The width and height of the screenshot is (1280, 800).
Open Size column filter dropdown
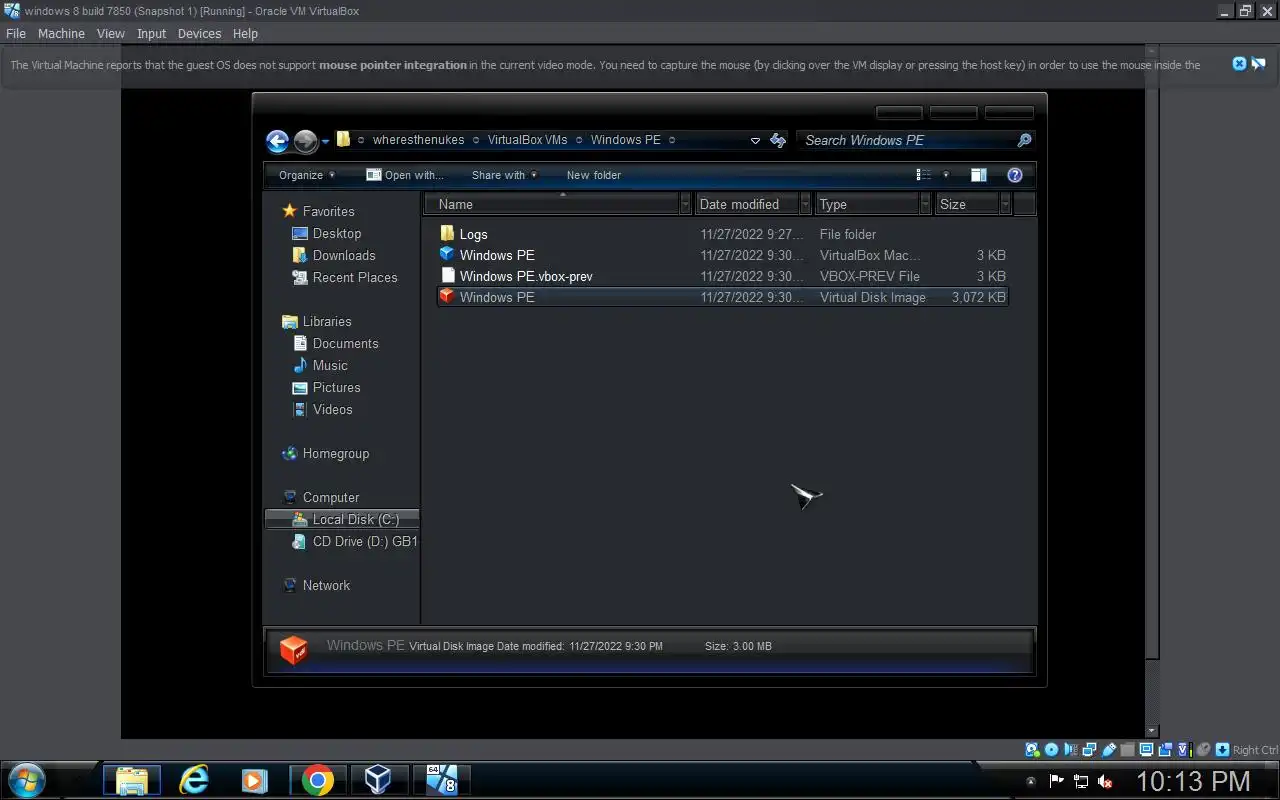tap(1005, 204)
